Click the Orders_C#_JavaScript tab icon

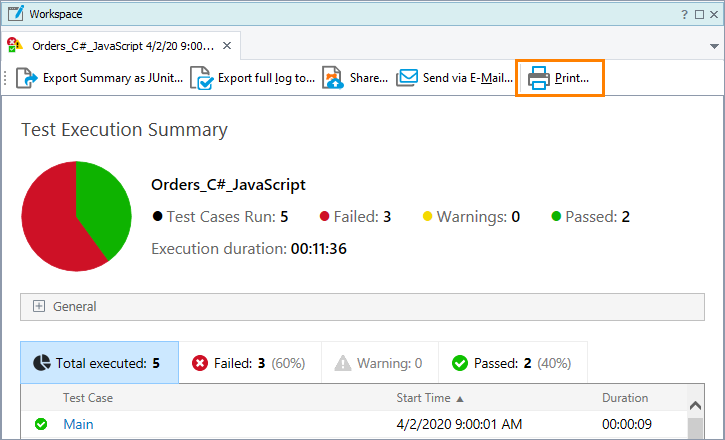15,46
